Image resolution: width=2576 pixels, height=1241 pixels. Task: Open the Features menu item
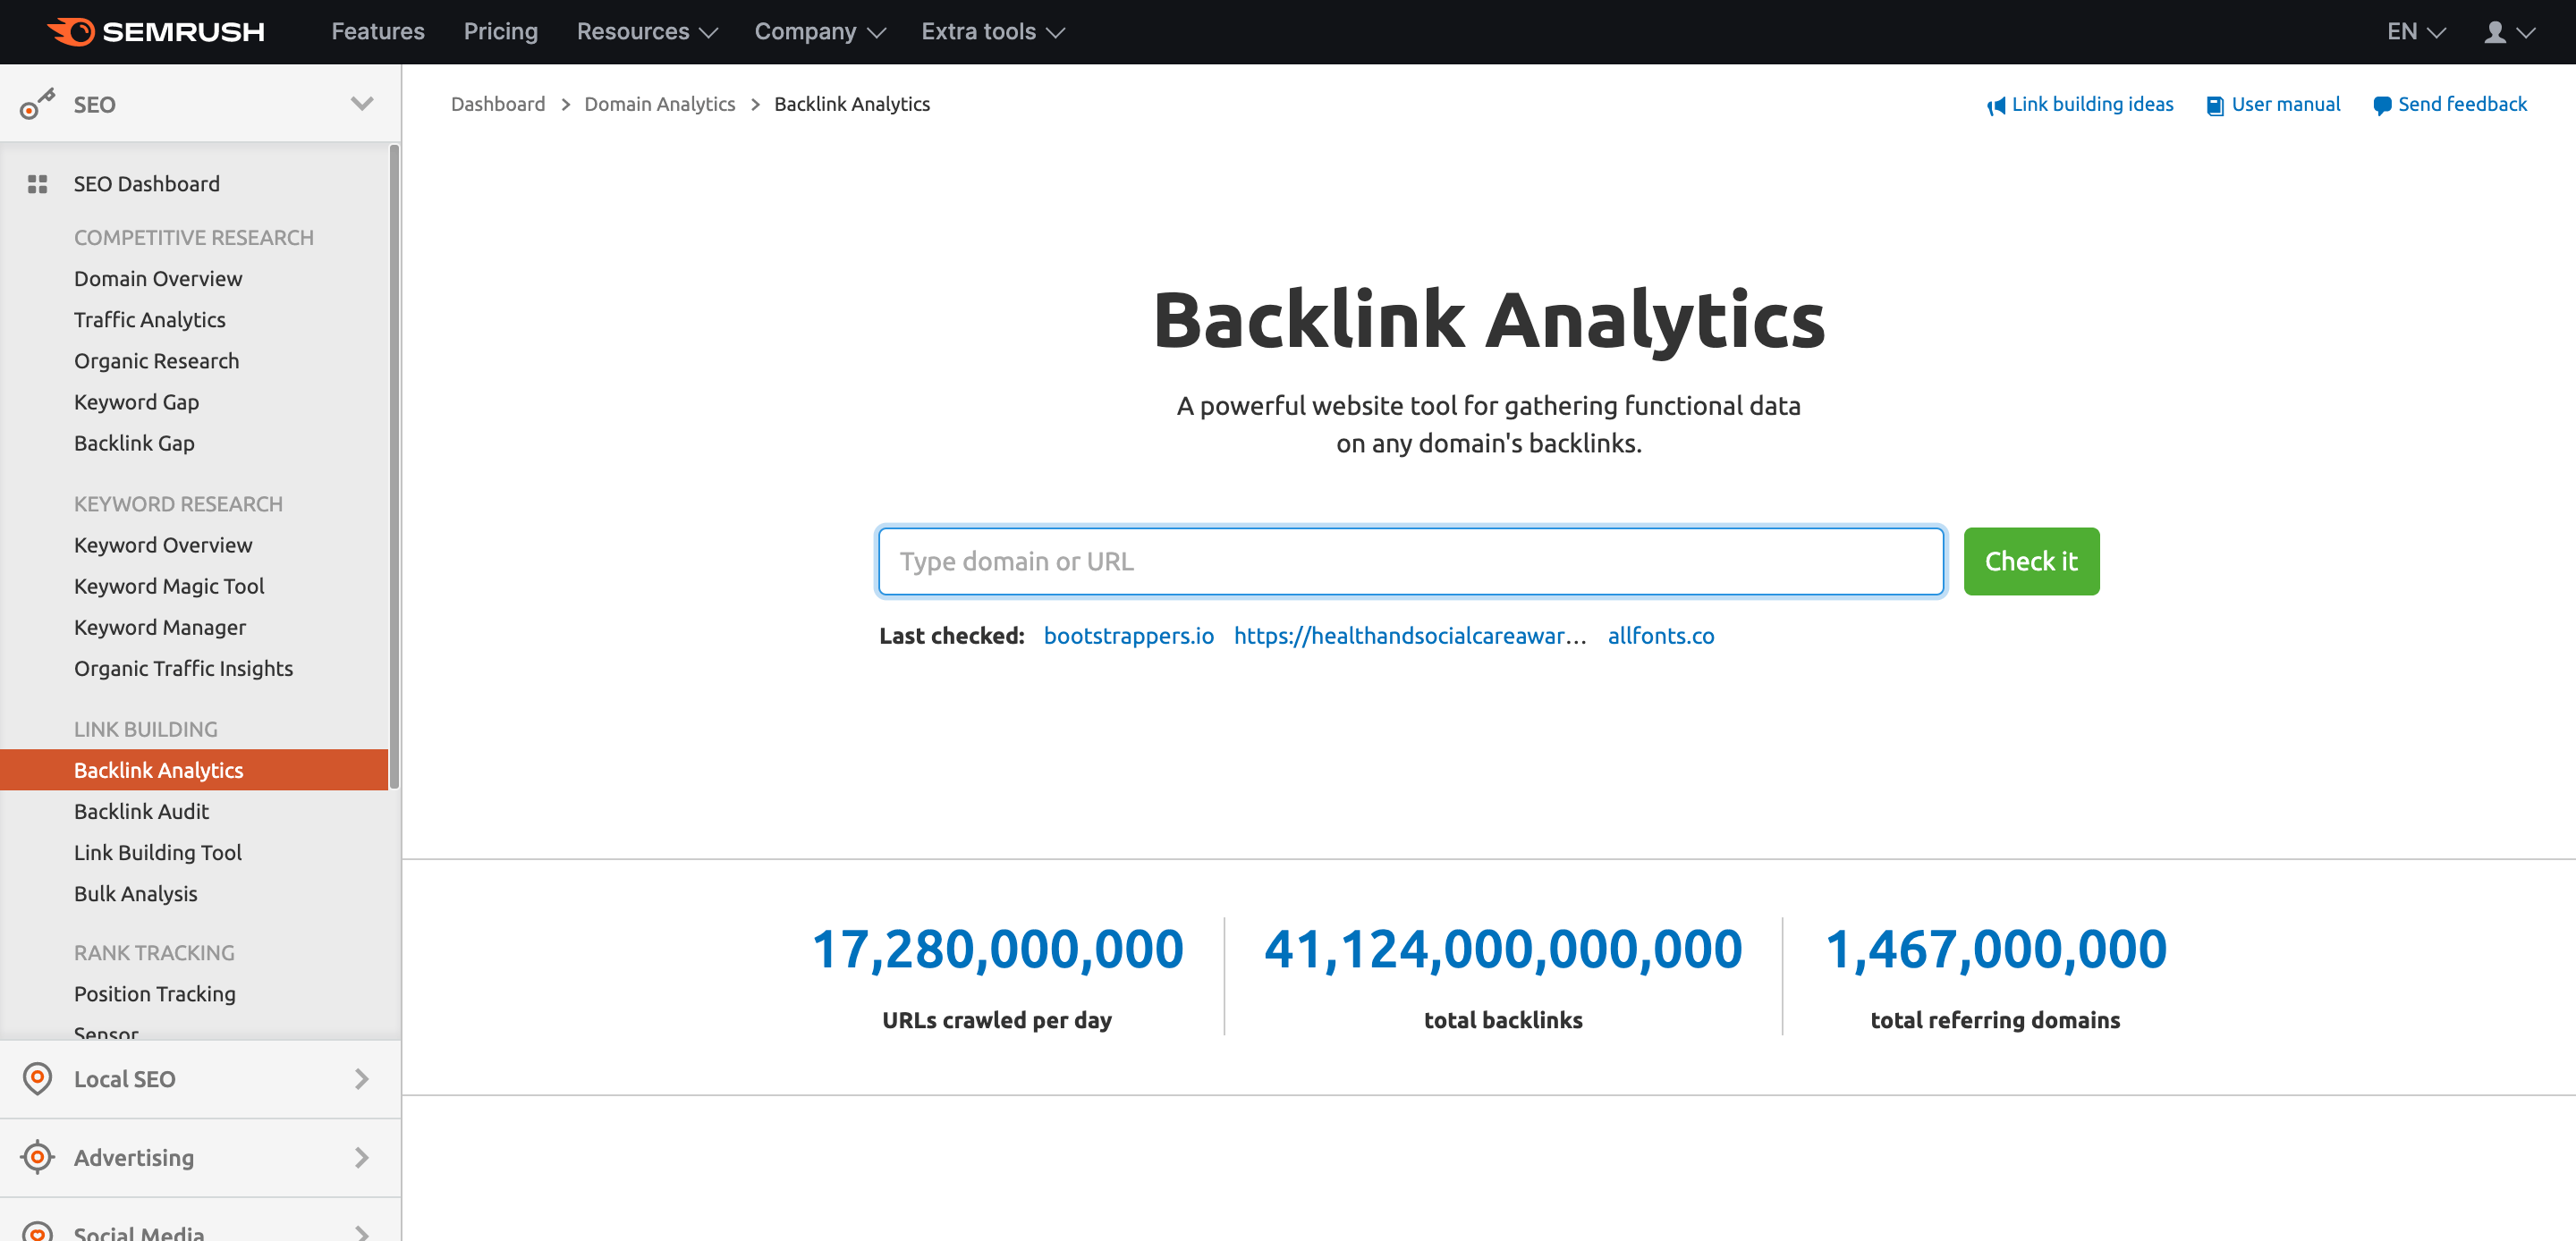378,32
